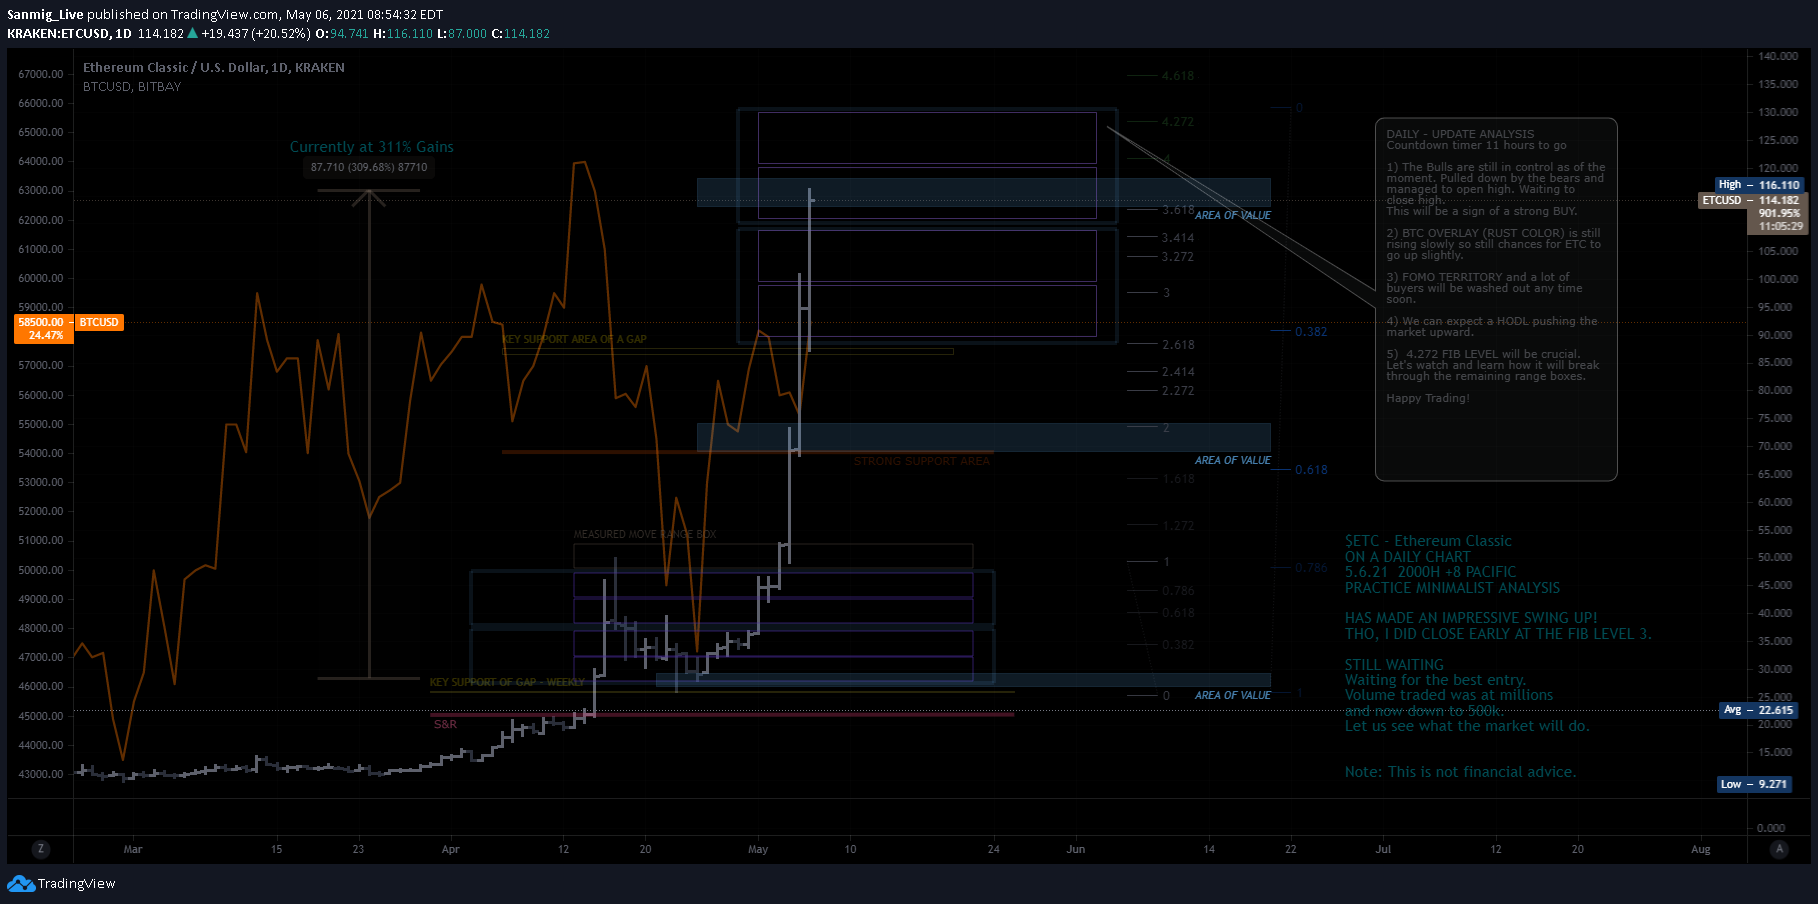The height and width of the screenshot is (904, 1818).
Task: Click the O:94.741 open value
Action: (x=342, y=34)
